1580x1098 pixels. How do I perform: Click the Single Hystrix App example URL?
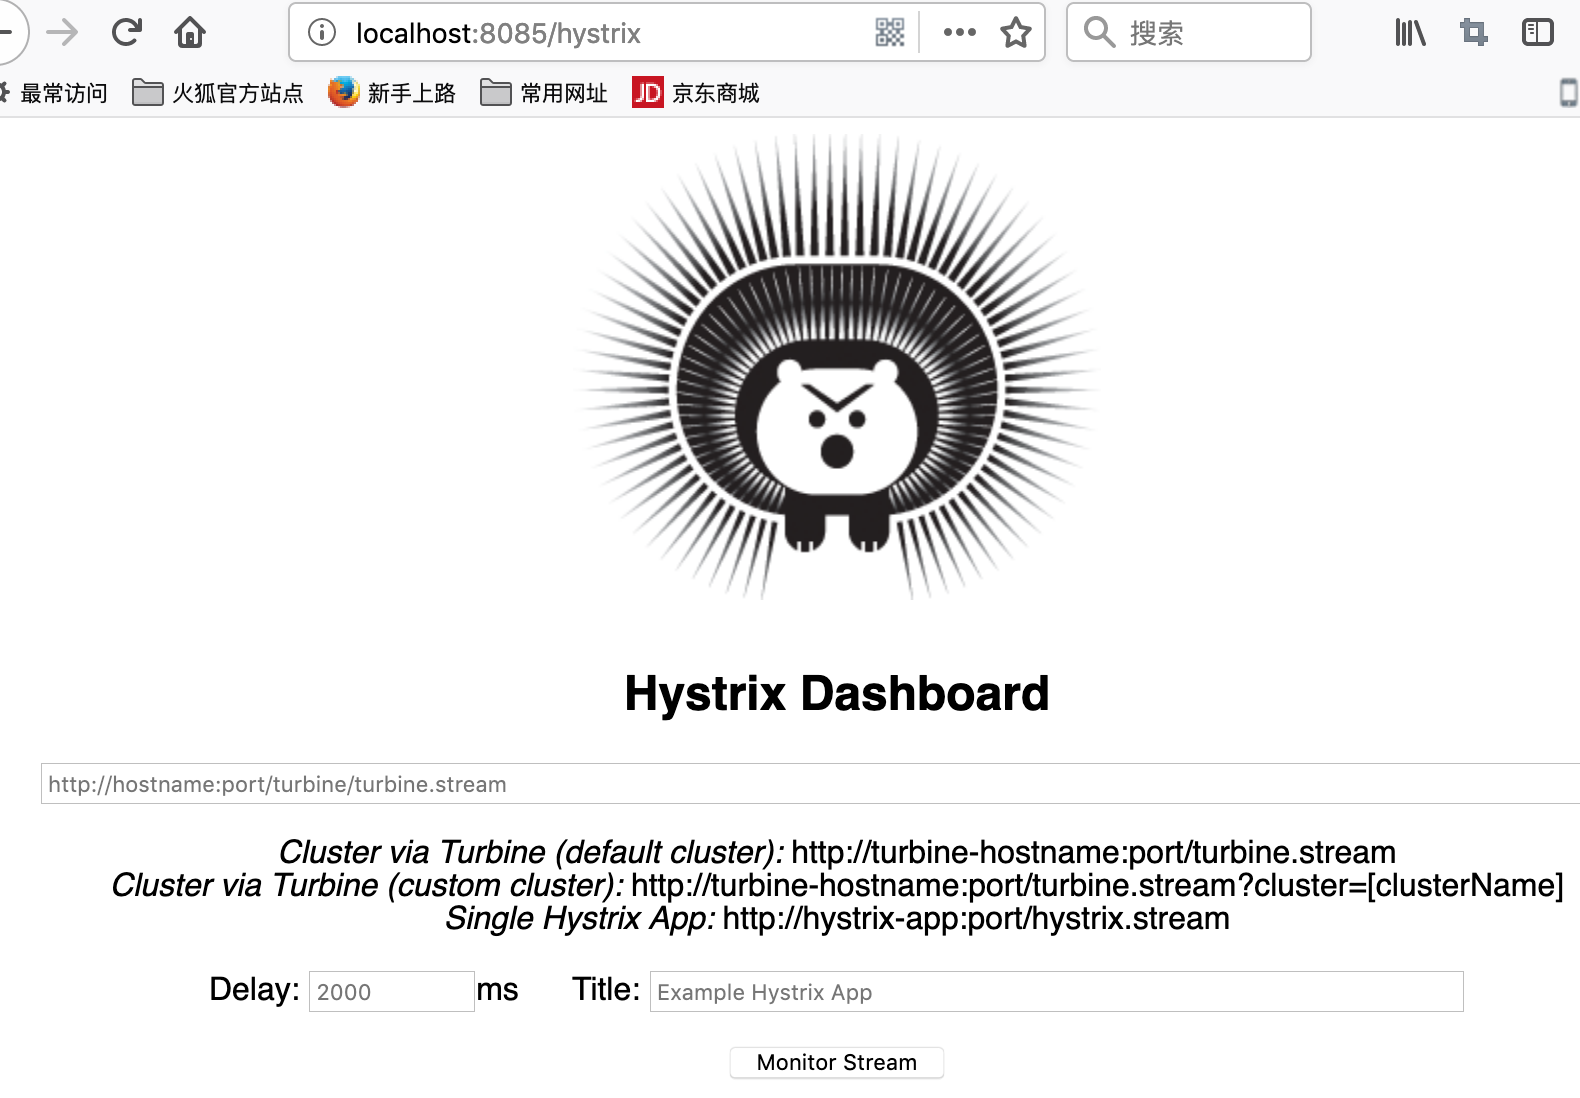976,918
